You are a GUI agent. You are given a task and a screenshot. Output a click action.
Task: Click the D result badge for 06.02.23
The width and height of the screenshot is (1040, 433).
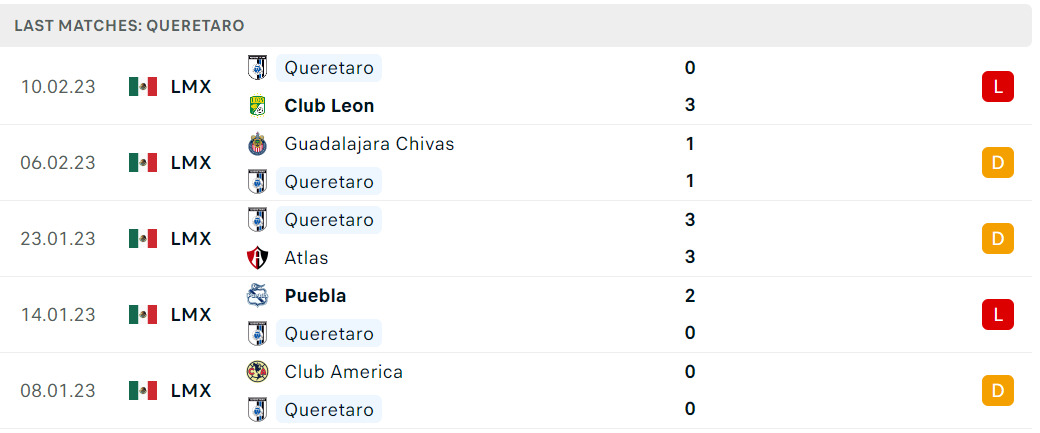click(x=998, y=162)
